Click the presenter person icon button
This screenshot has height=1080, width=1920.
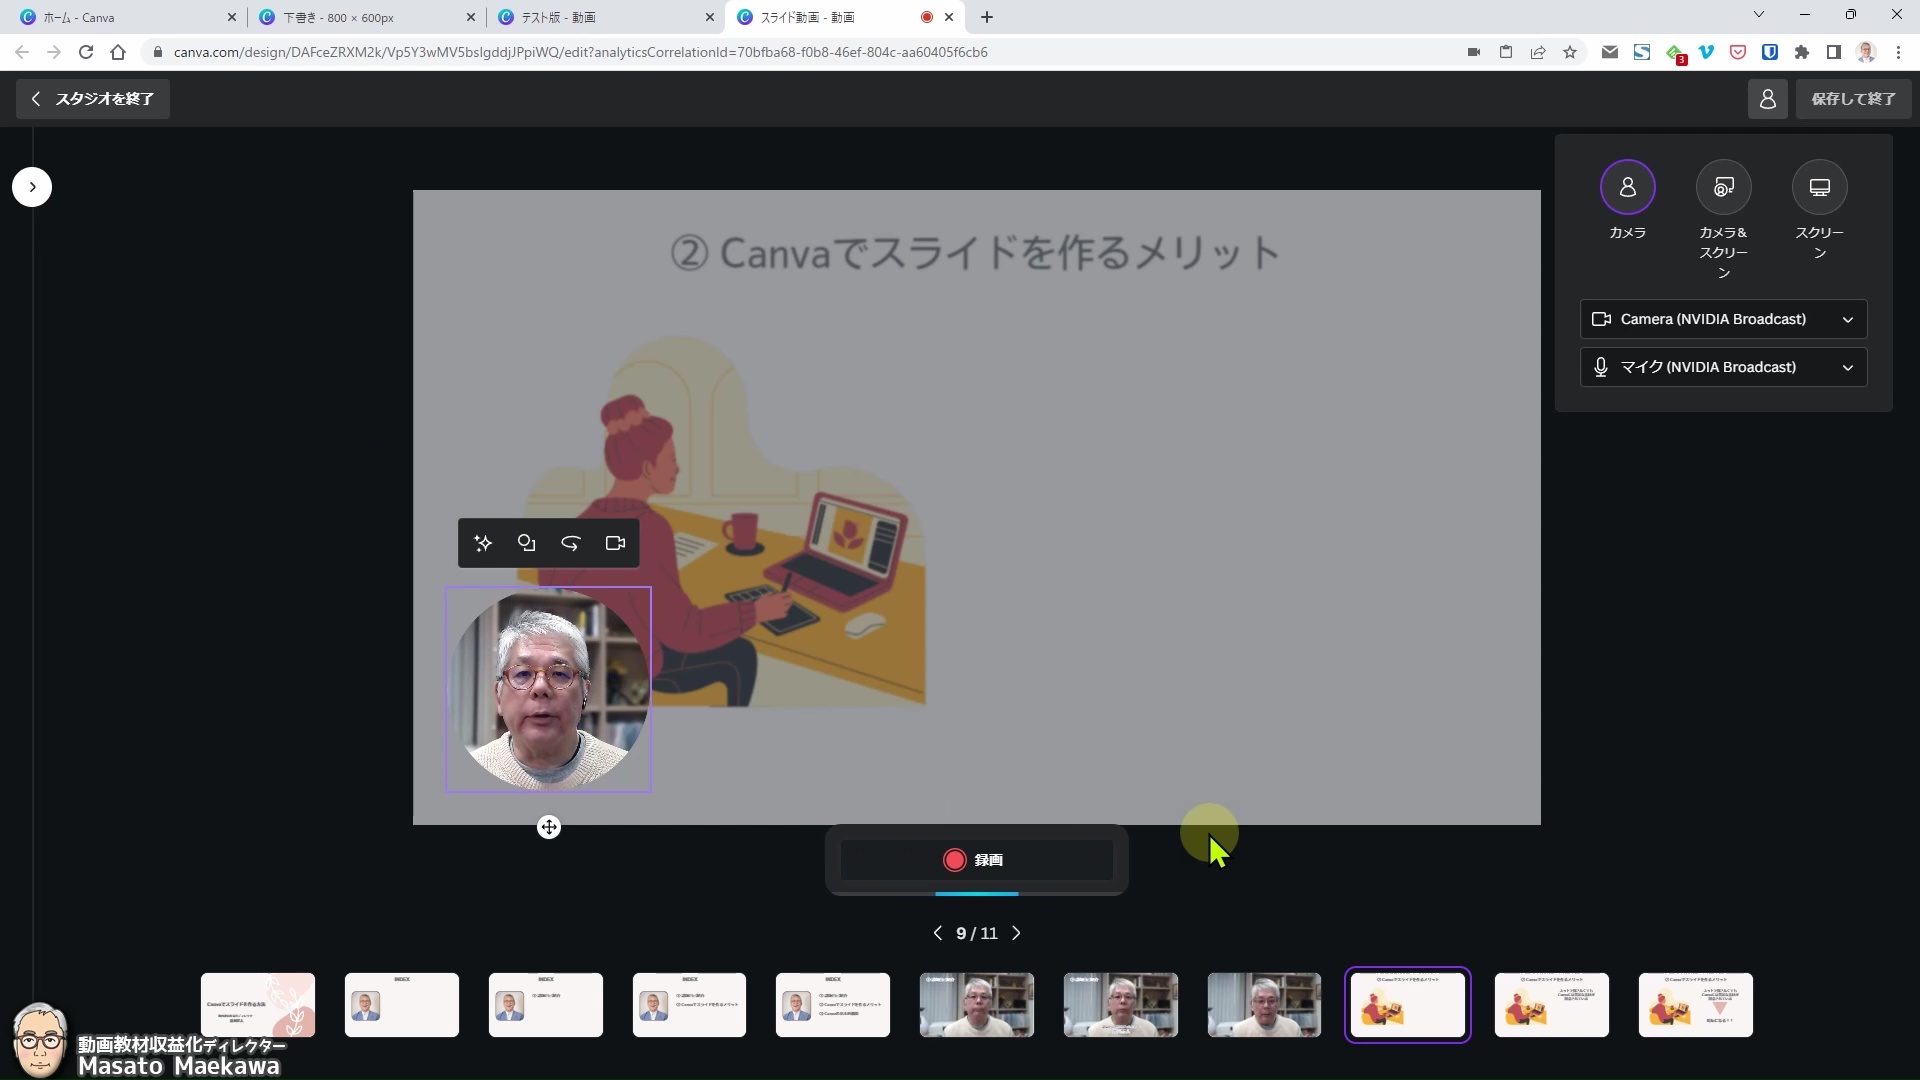pyautogui.click(x=1767, y=99)
